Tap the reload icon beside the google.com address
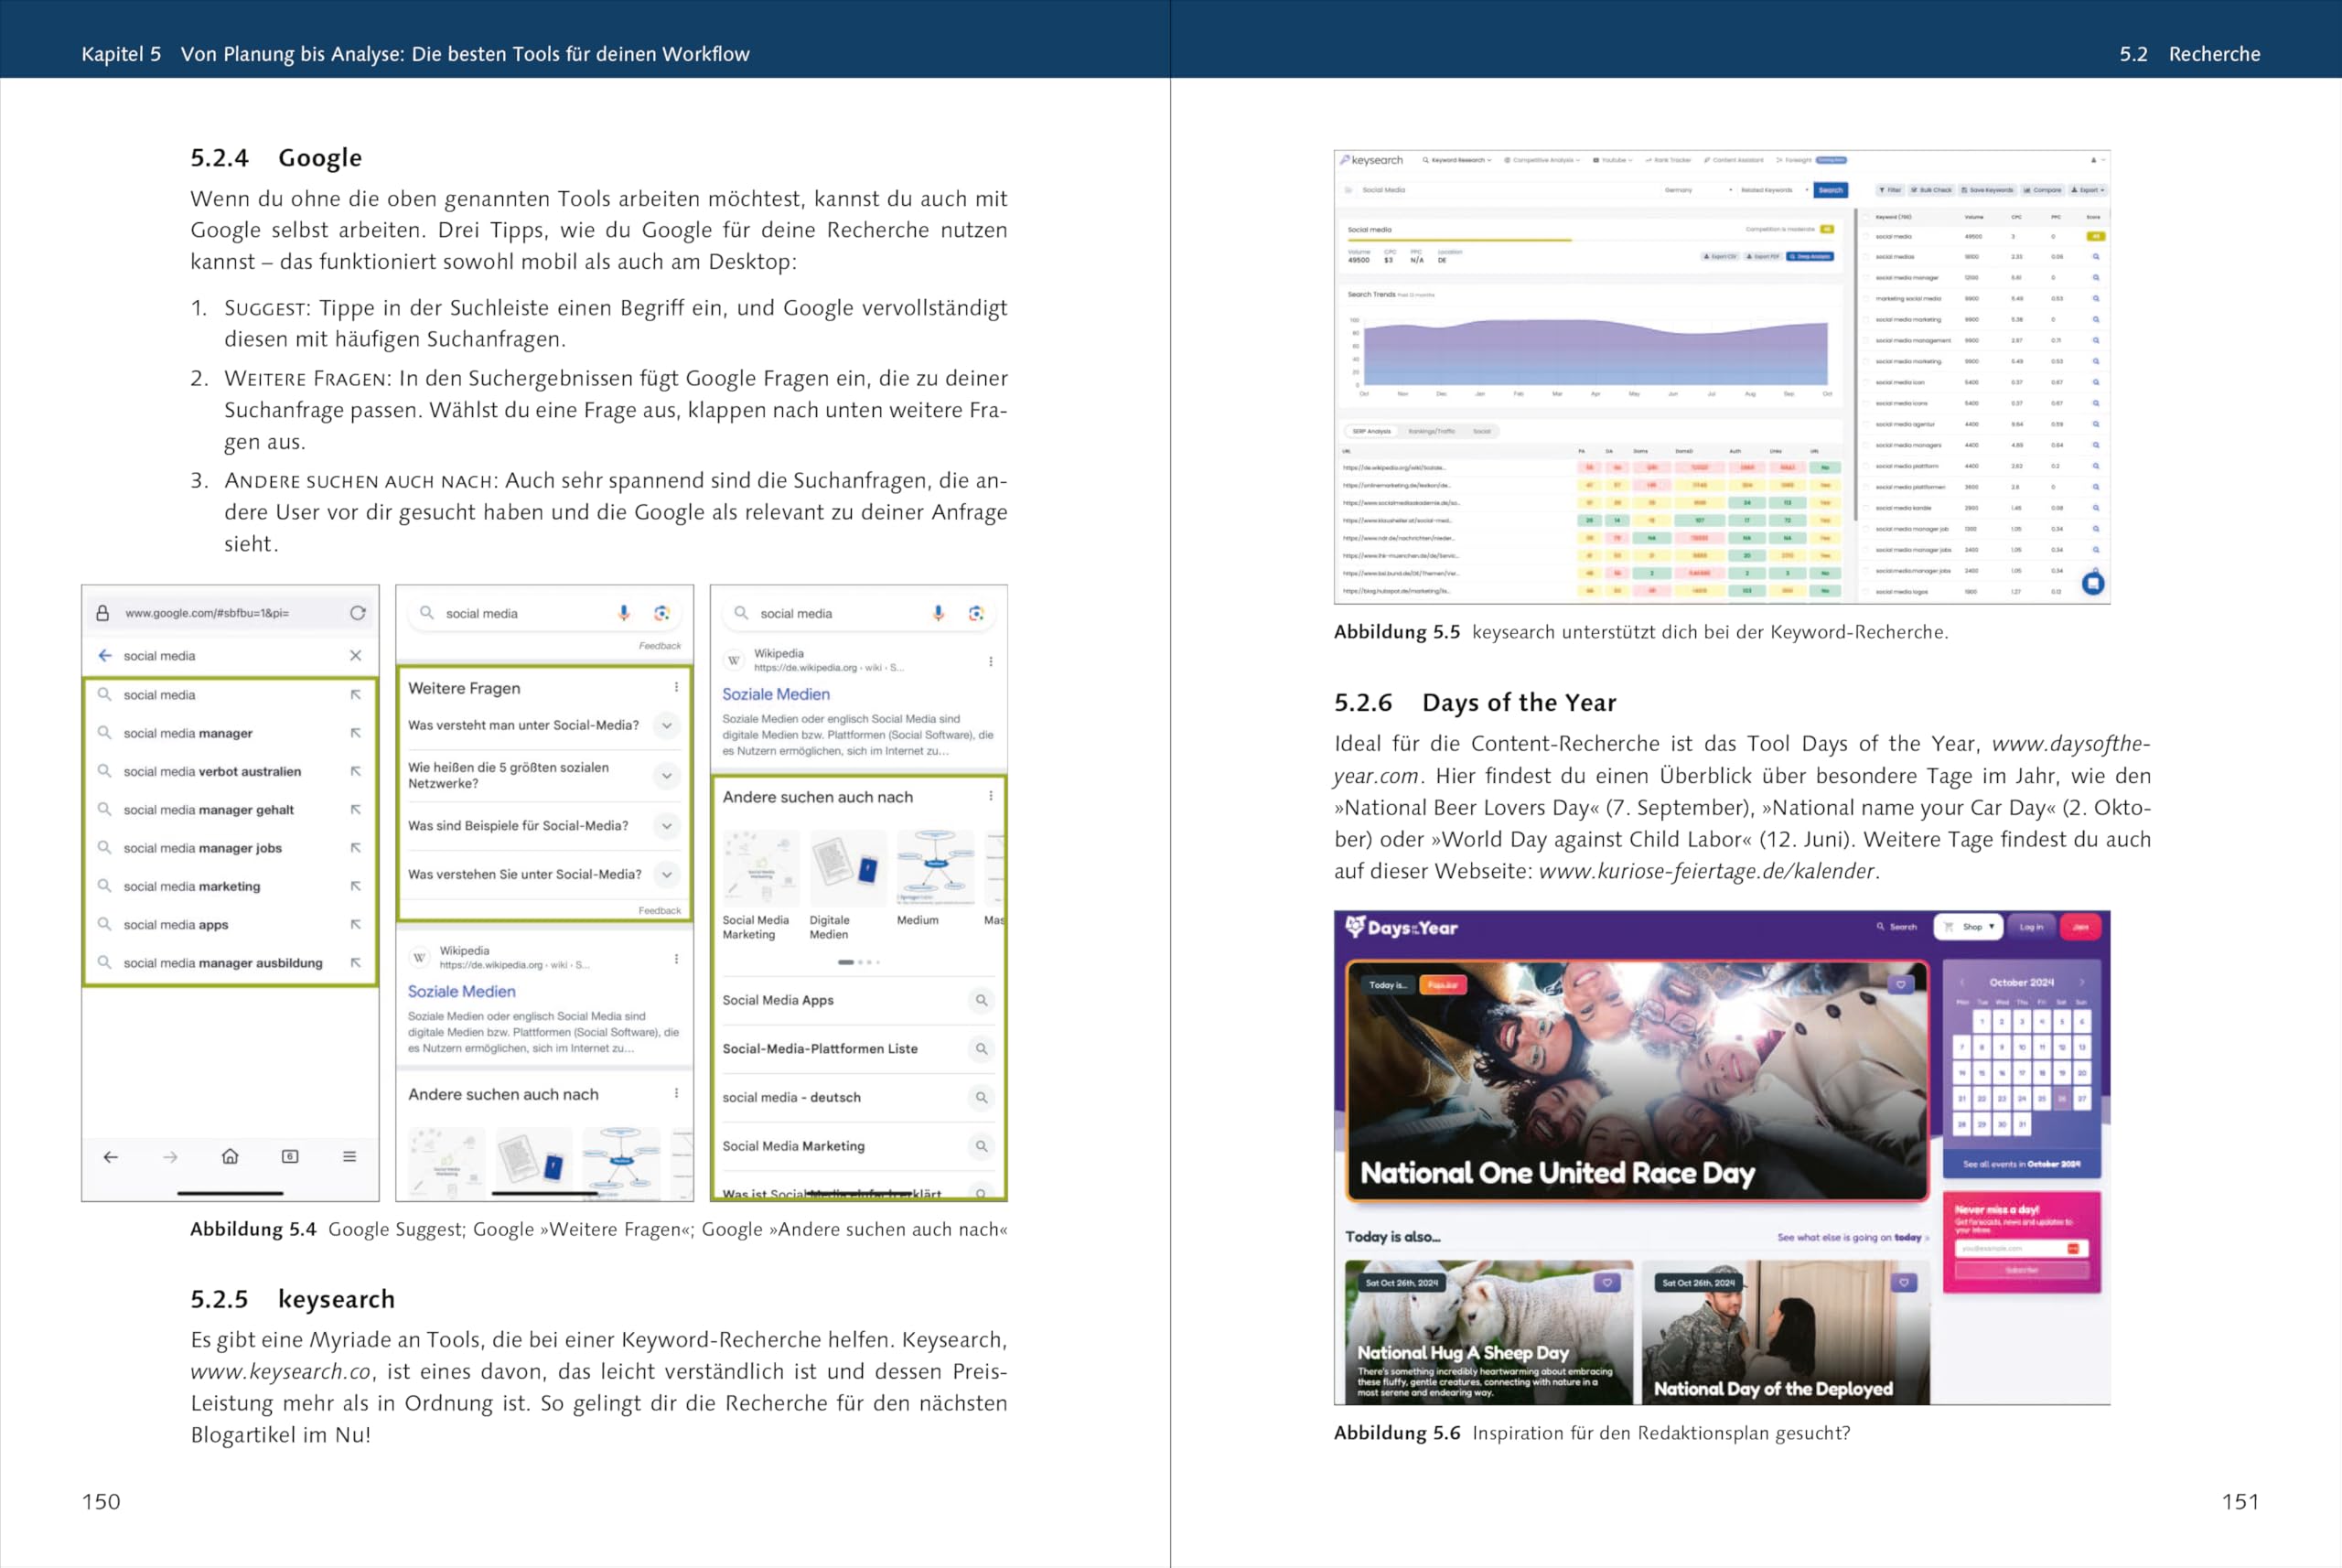This screenshot has height=1568, width=2342. tap(357, 613)
